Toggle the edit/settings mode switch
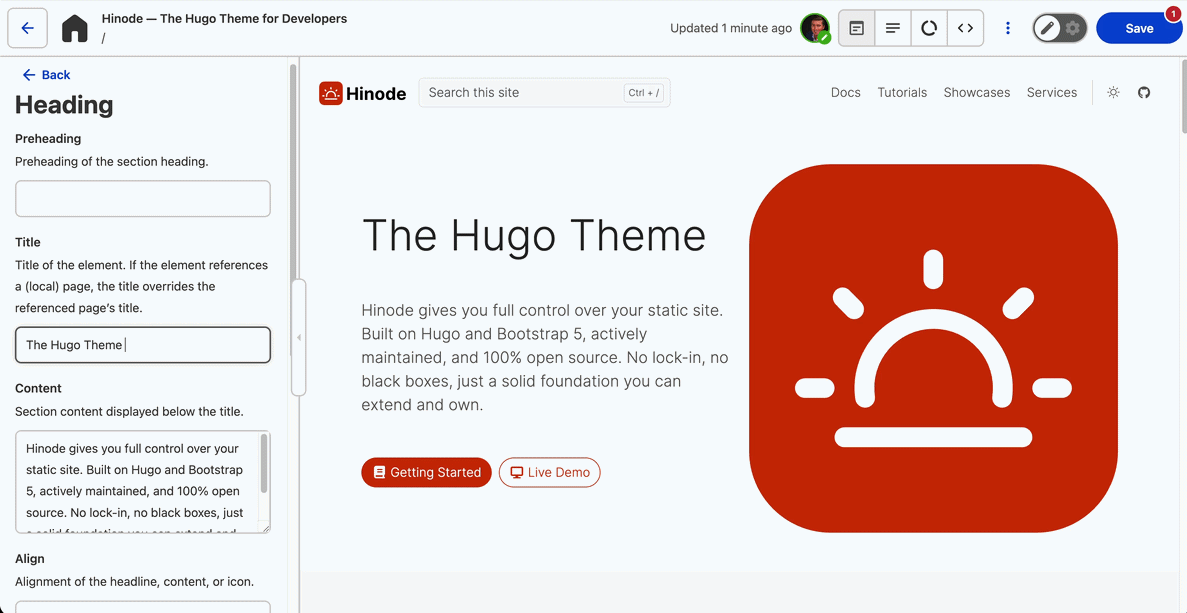1187x613 pixels. coord(1060,28)
